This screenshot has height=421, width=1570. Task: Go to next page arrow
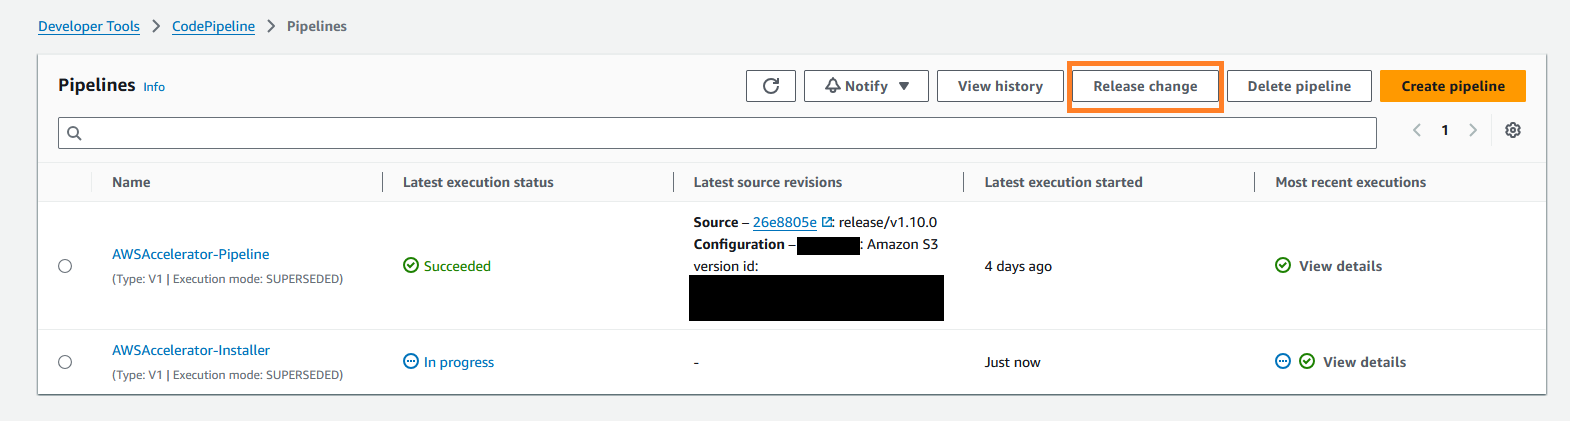(1473, 130)
